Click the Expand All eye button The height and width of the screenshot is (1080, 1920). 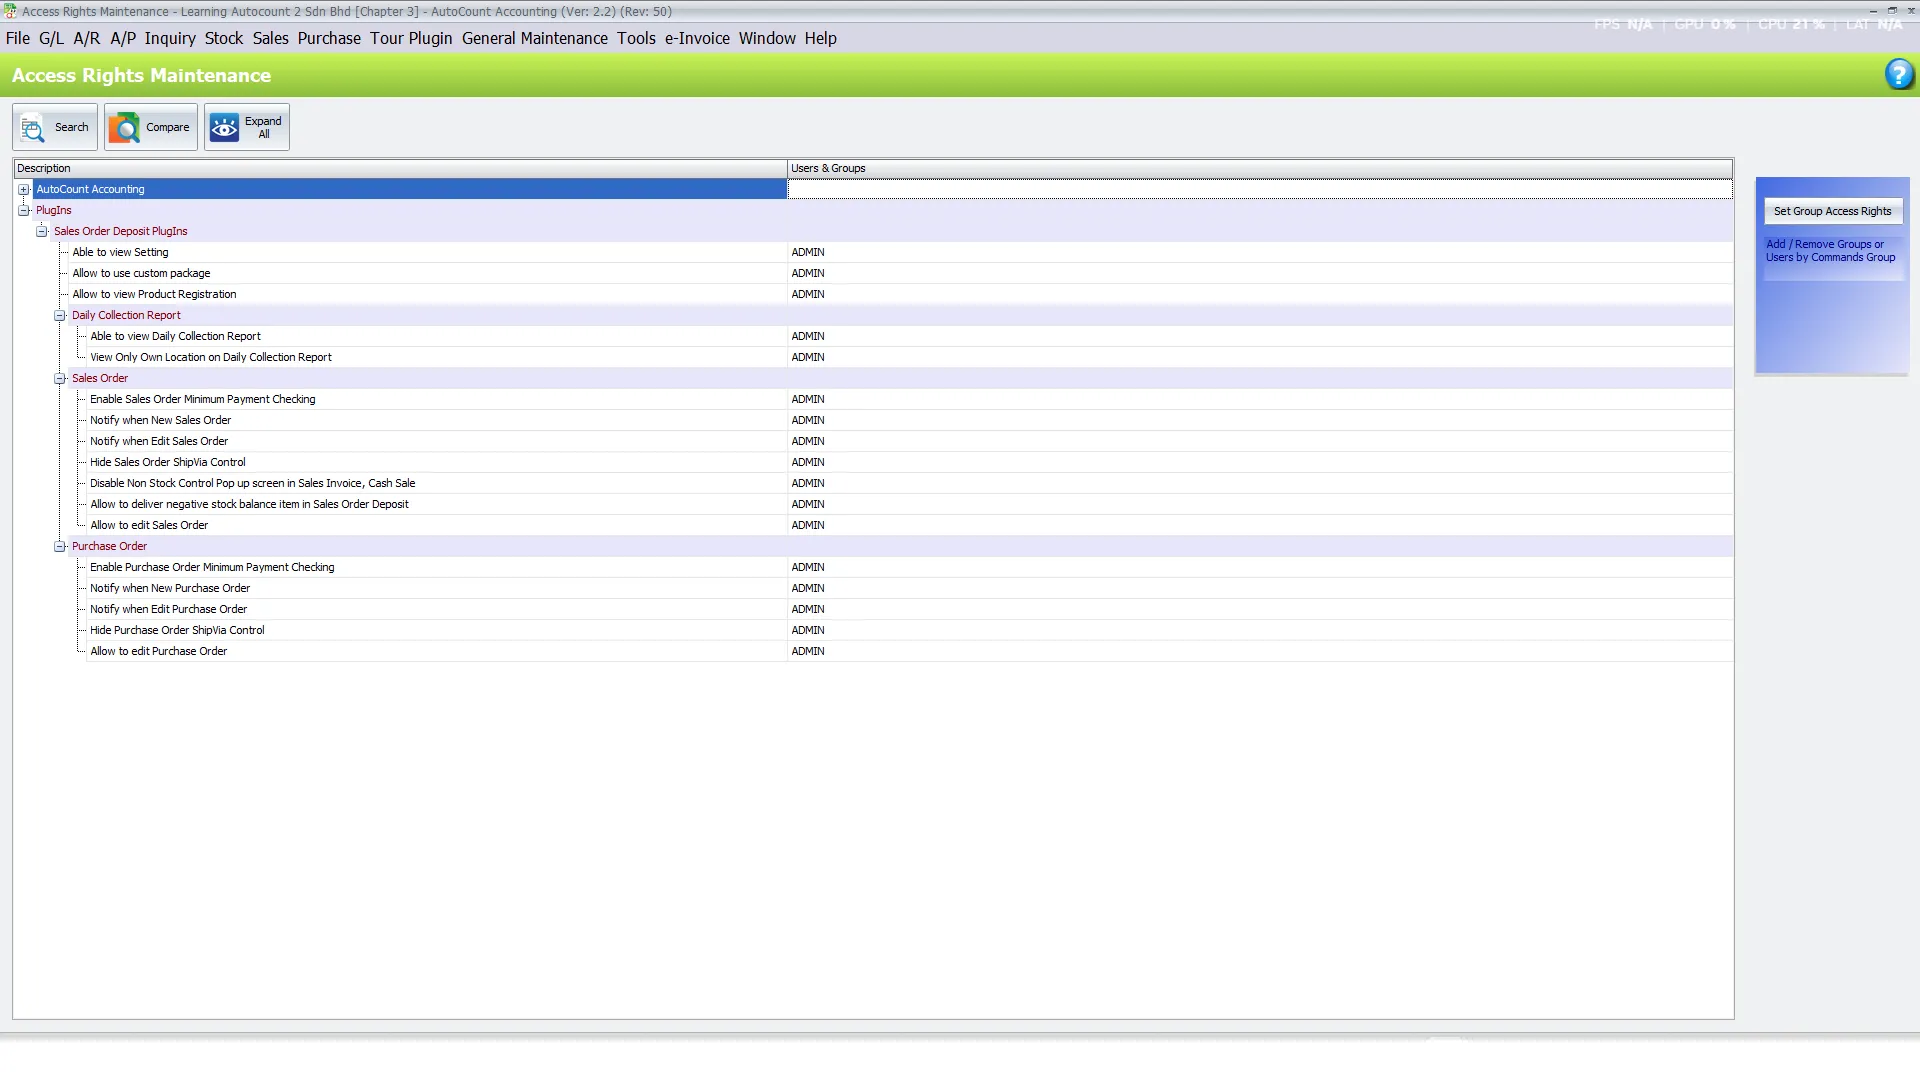click(x=247, y=127)
